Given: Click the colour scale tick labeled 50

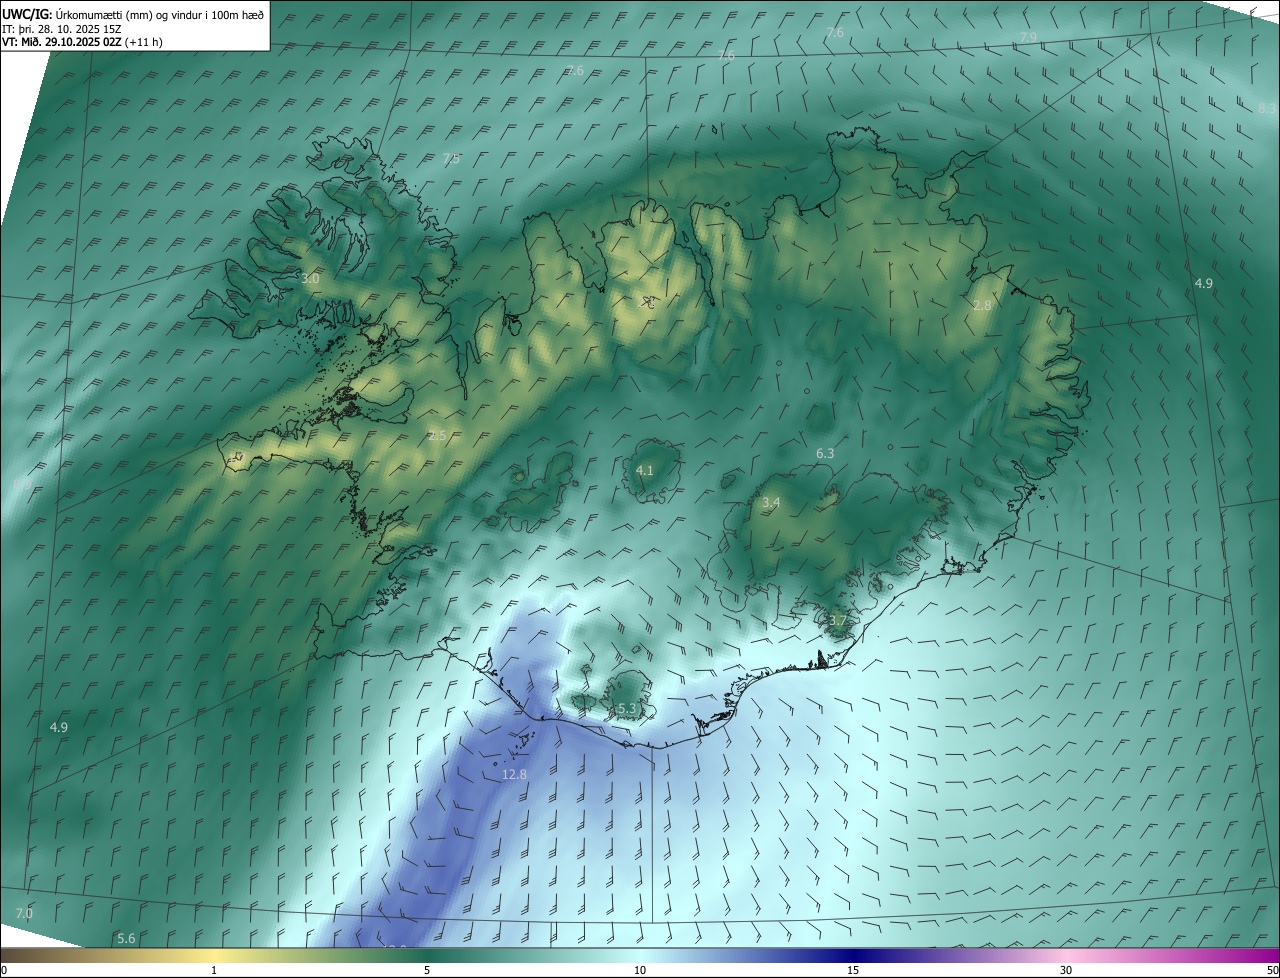Looking at the screenshot, I should pos(1272,970).
